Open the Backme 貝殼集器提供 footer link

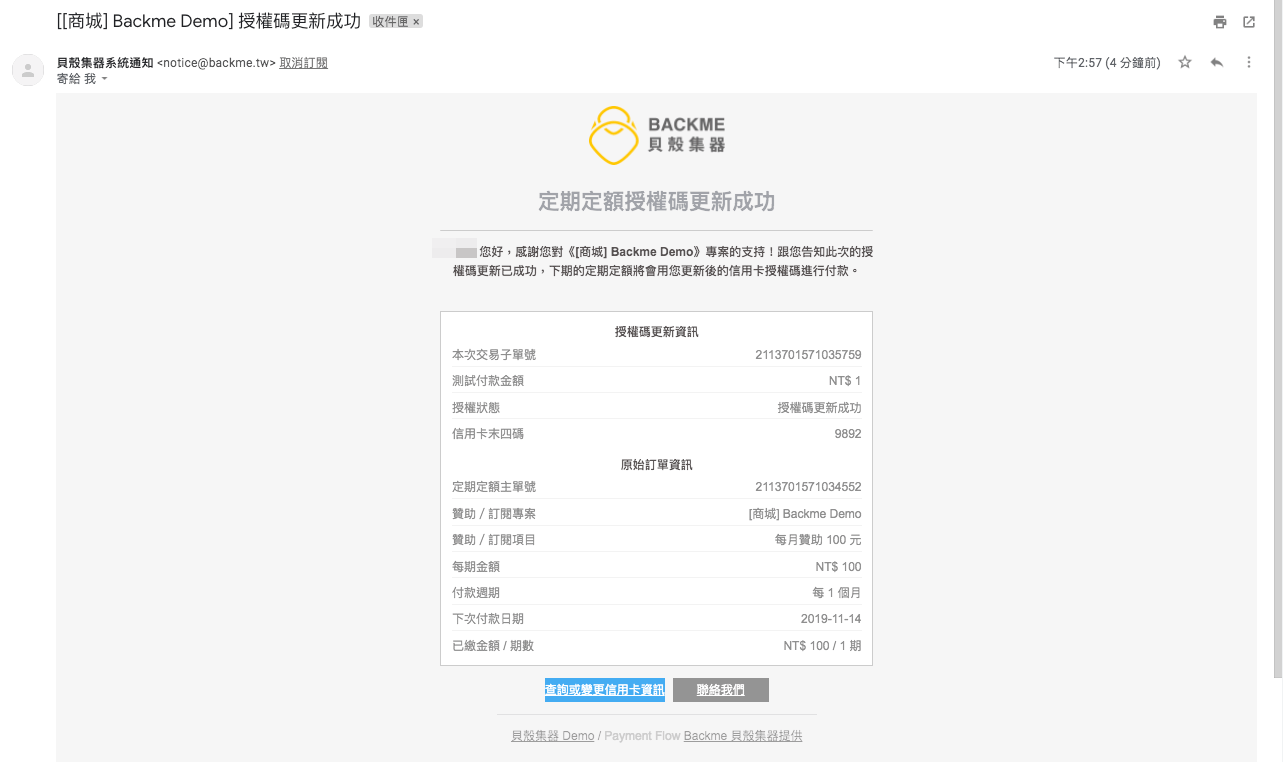click(743, 736)
